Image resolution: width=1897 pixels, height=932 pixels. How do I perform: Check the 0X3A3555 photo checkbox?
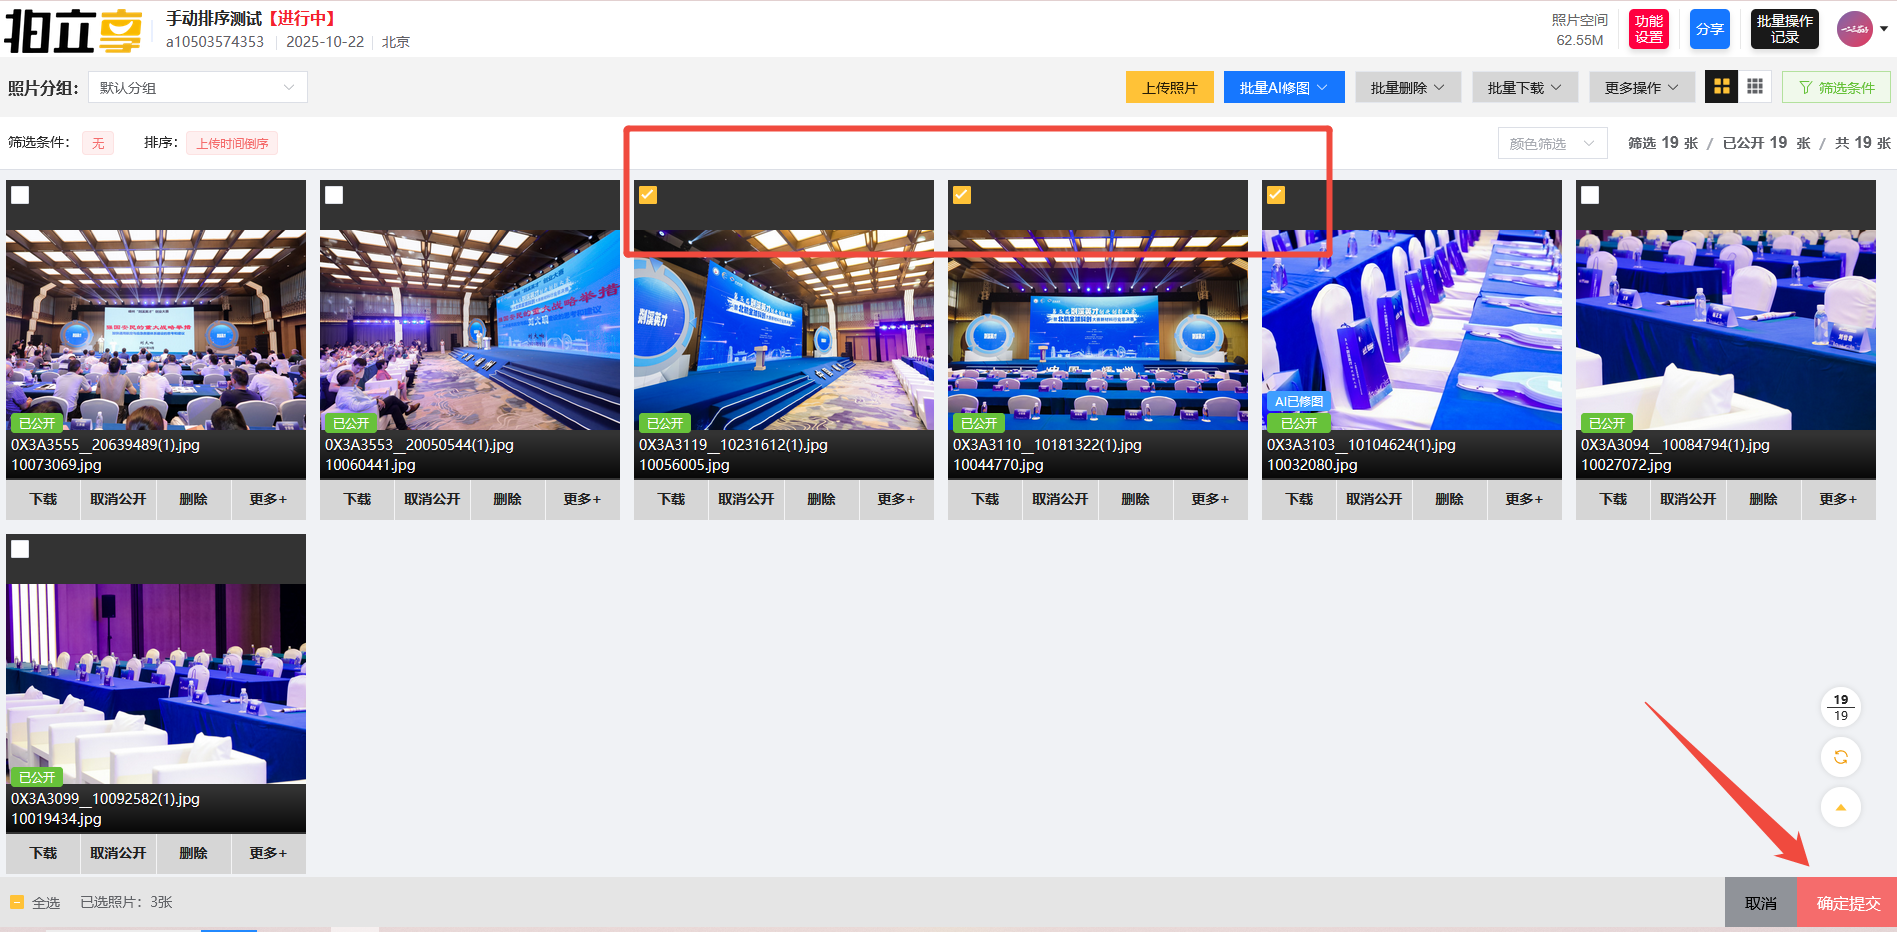(20, 195)
